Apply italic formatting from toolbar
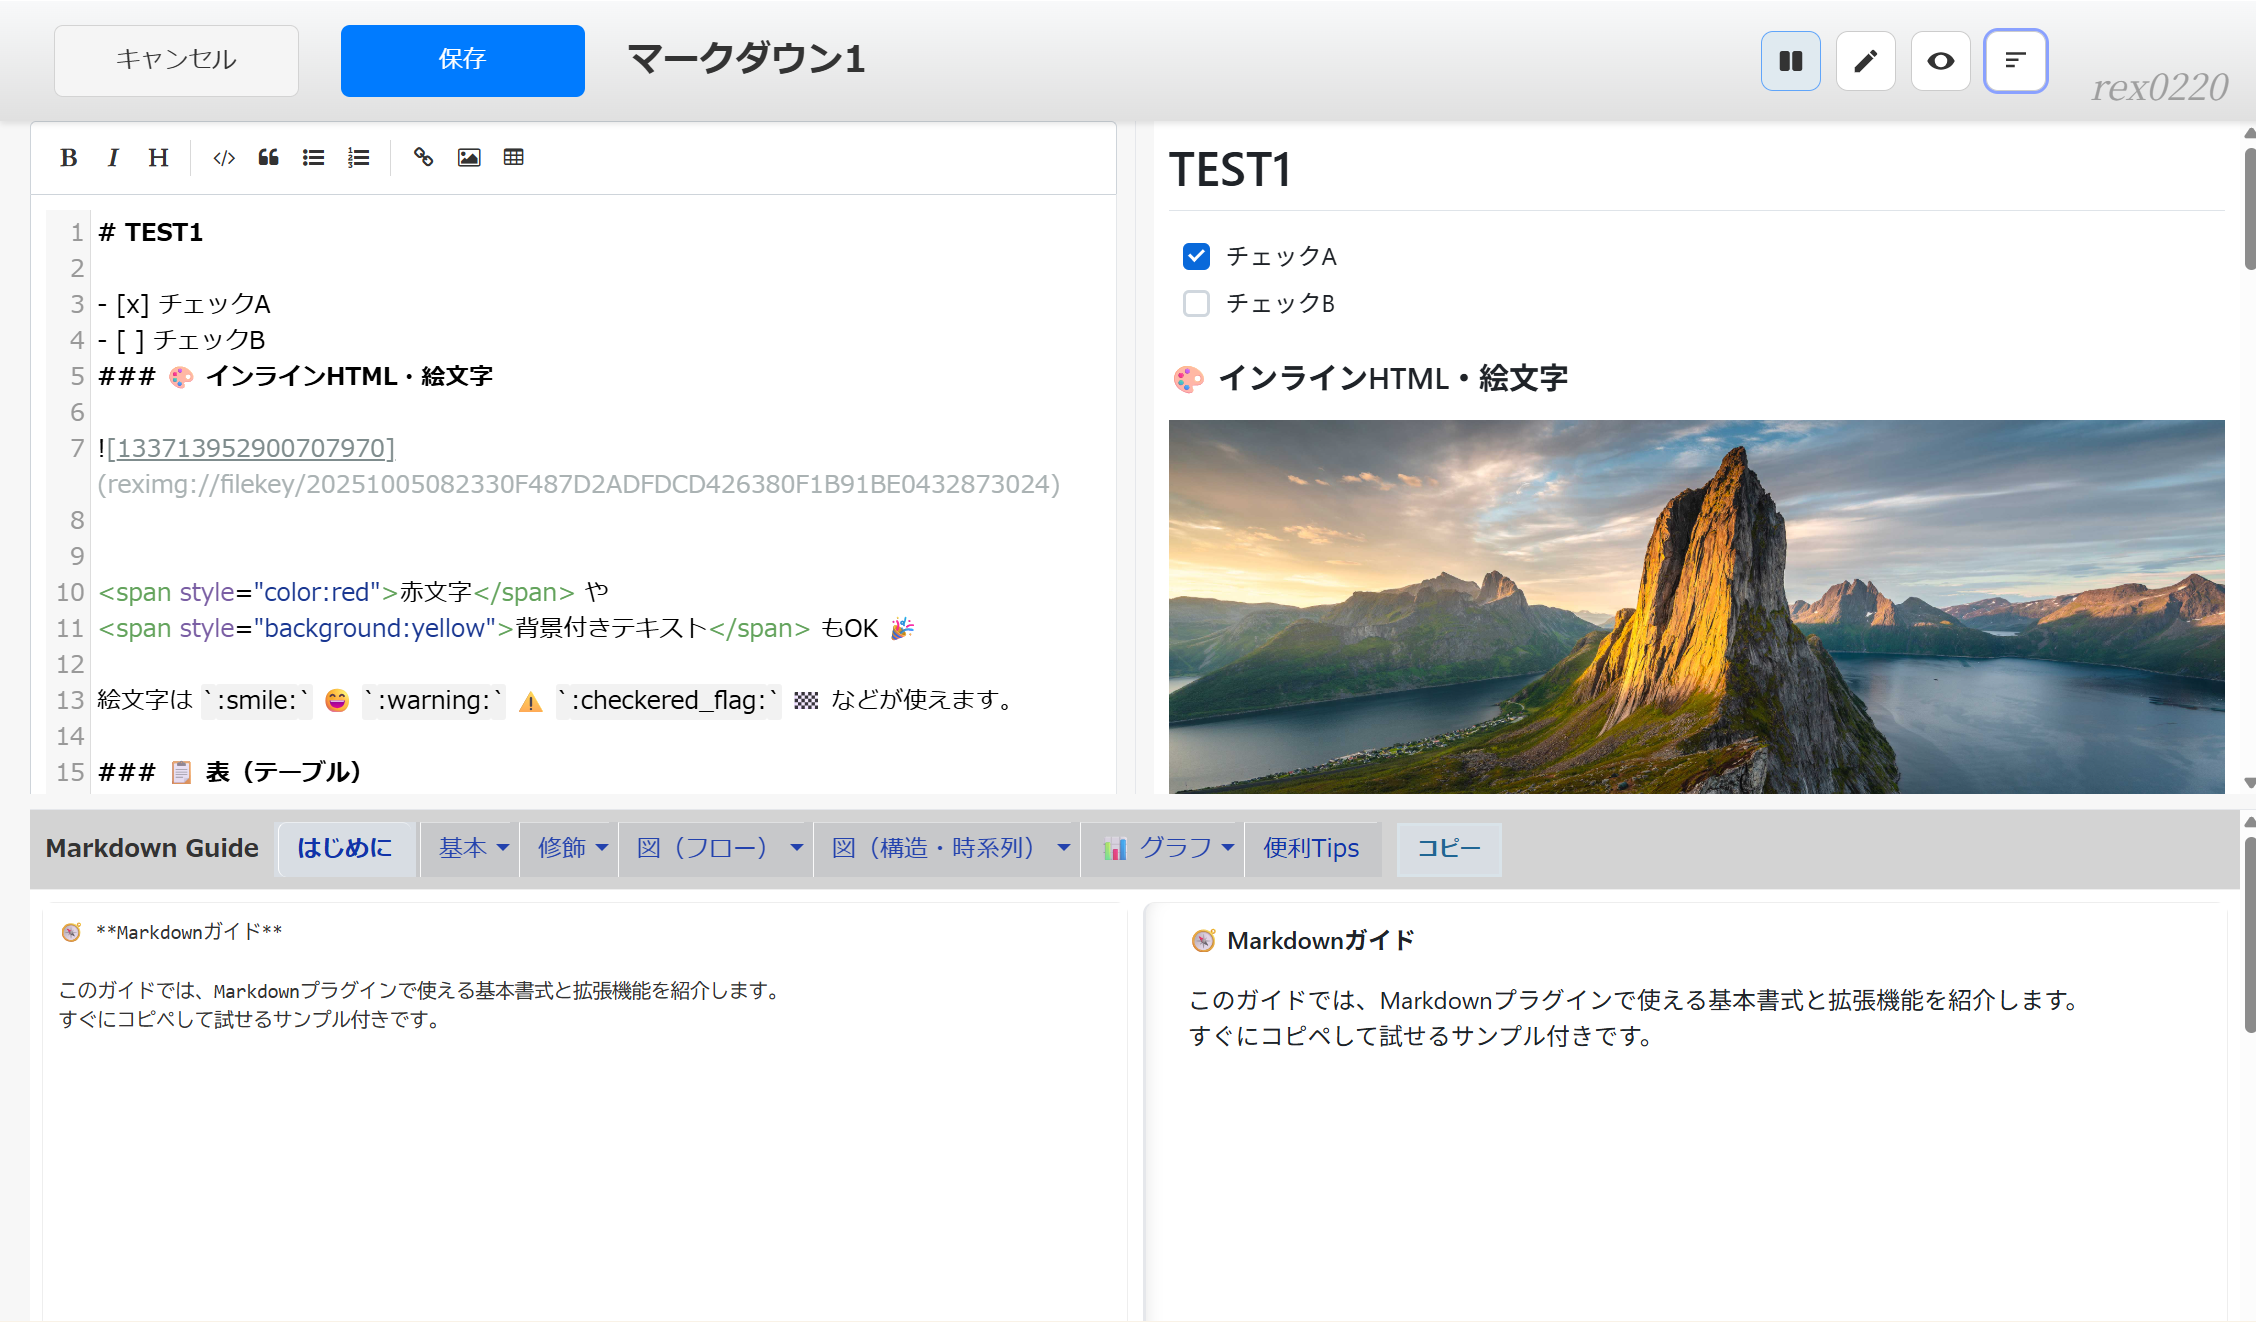Screen dimensions: 2256x1322 [113, 157]
